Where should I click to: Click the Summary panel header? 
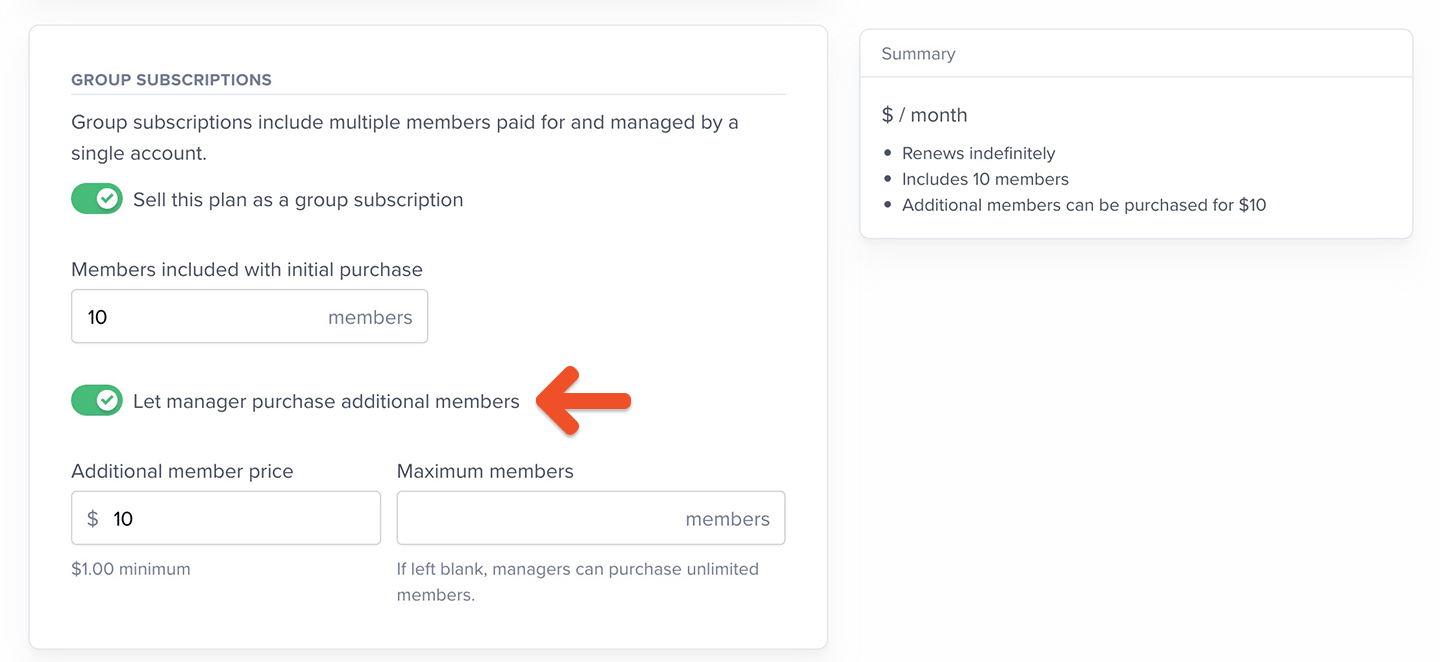[x=918, y=54]
